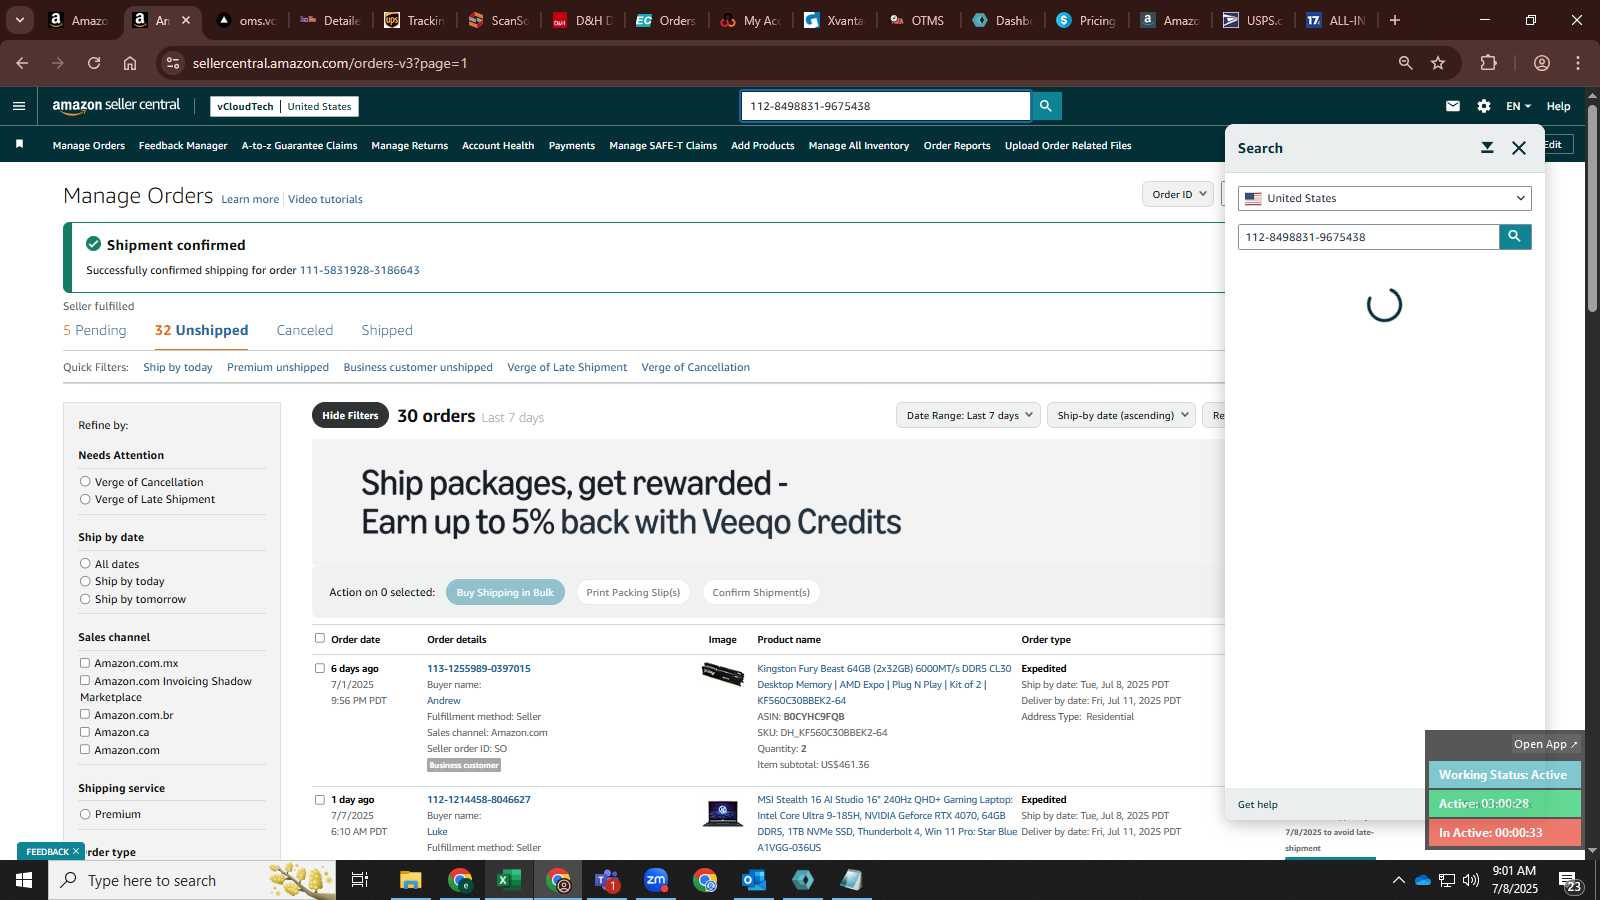Image resolution: width=1600 pixels, height=900 pixels.
Task: Click the browser address bar URL
Action: click(330, 63)
